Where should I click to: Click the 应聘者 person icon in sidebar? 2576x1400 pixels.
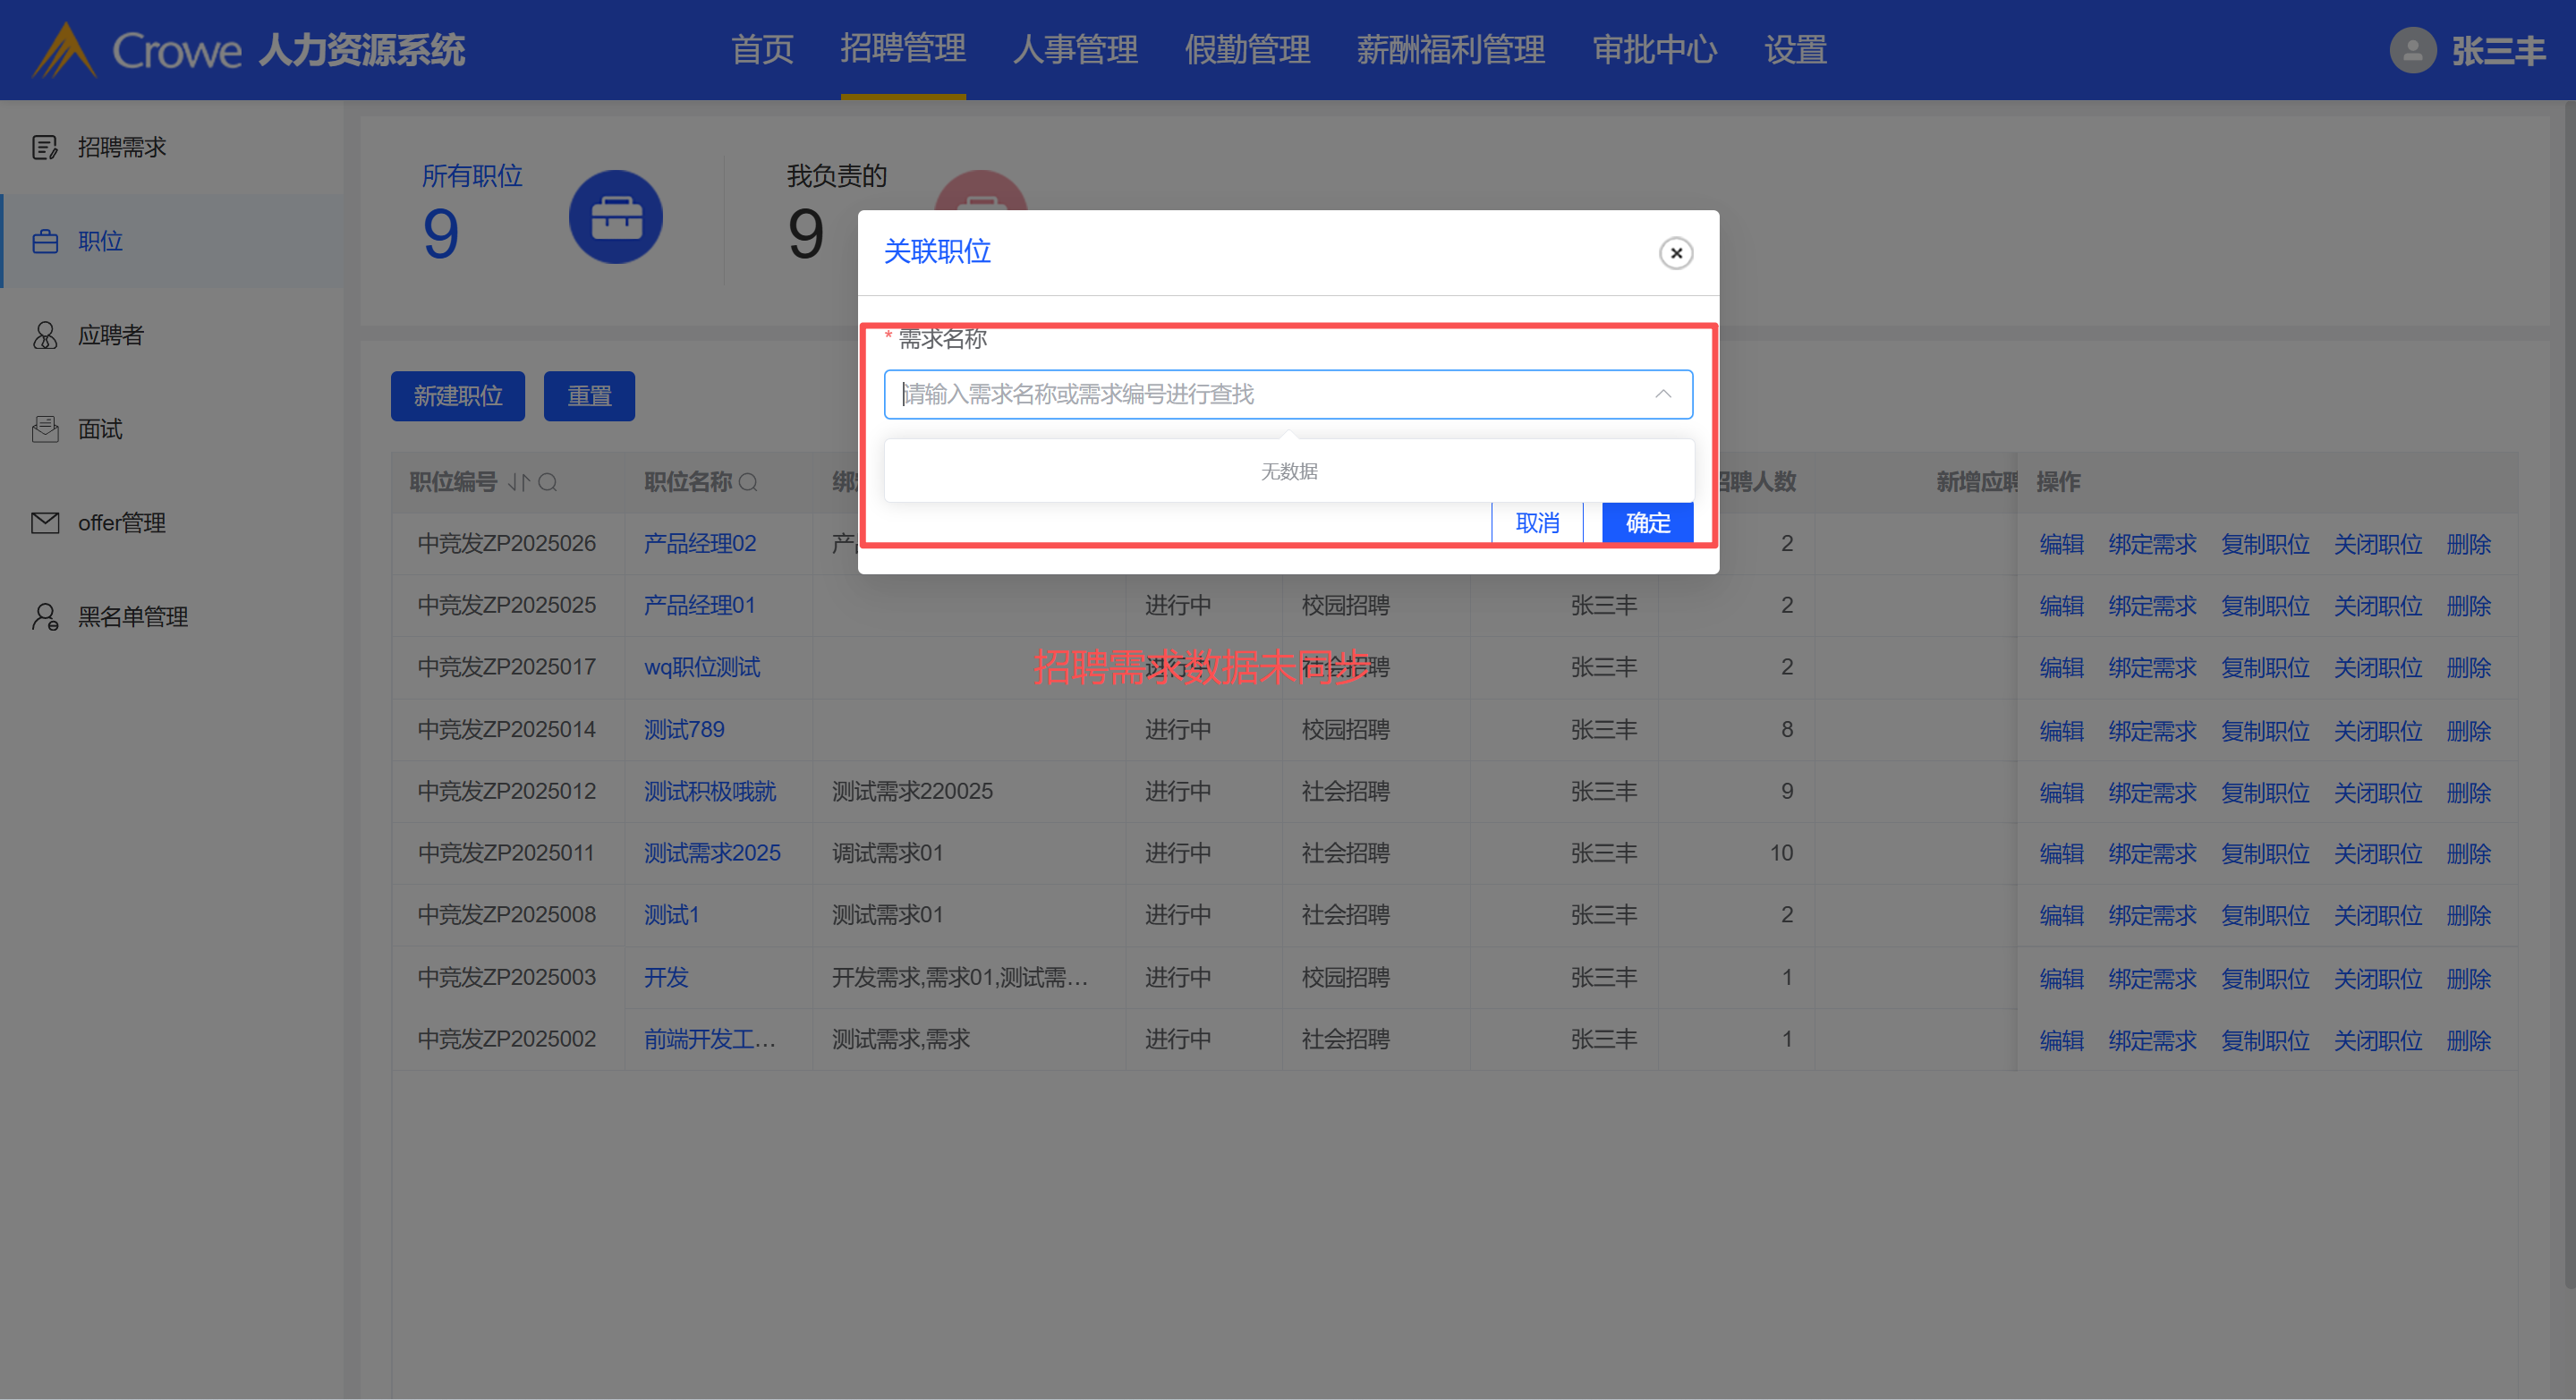click(x=44, y=335)
